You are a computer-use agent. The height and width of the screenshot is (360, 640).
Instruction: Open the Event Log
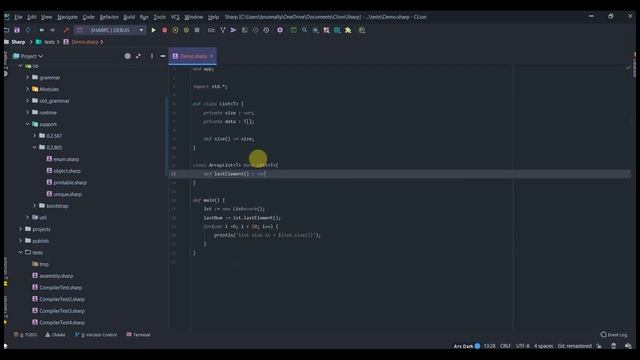pos(613,335)
